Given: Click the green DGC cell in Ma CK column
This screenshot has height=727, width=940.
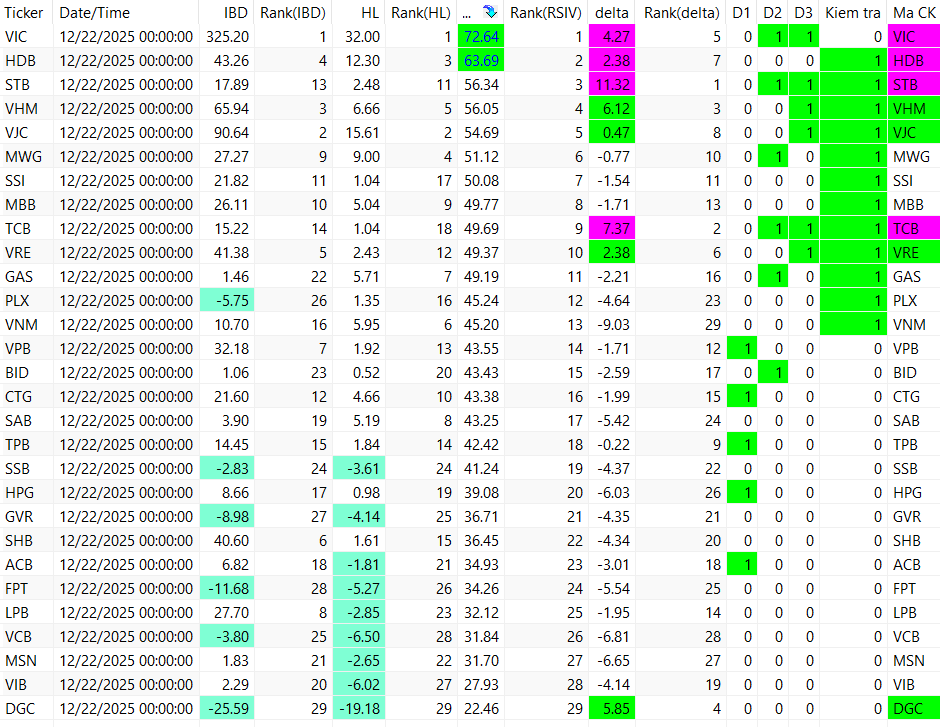Looking at the screenshot, I should (914, 708).
